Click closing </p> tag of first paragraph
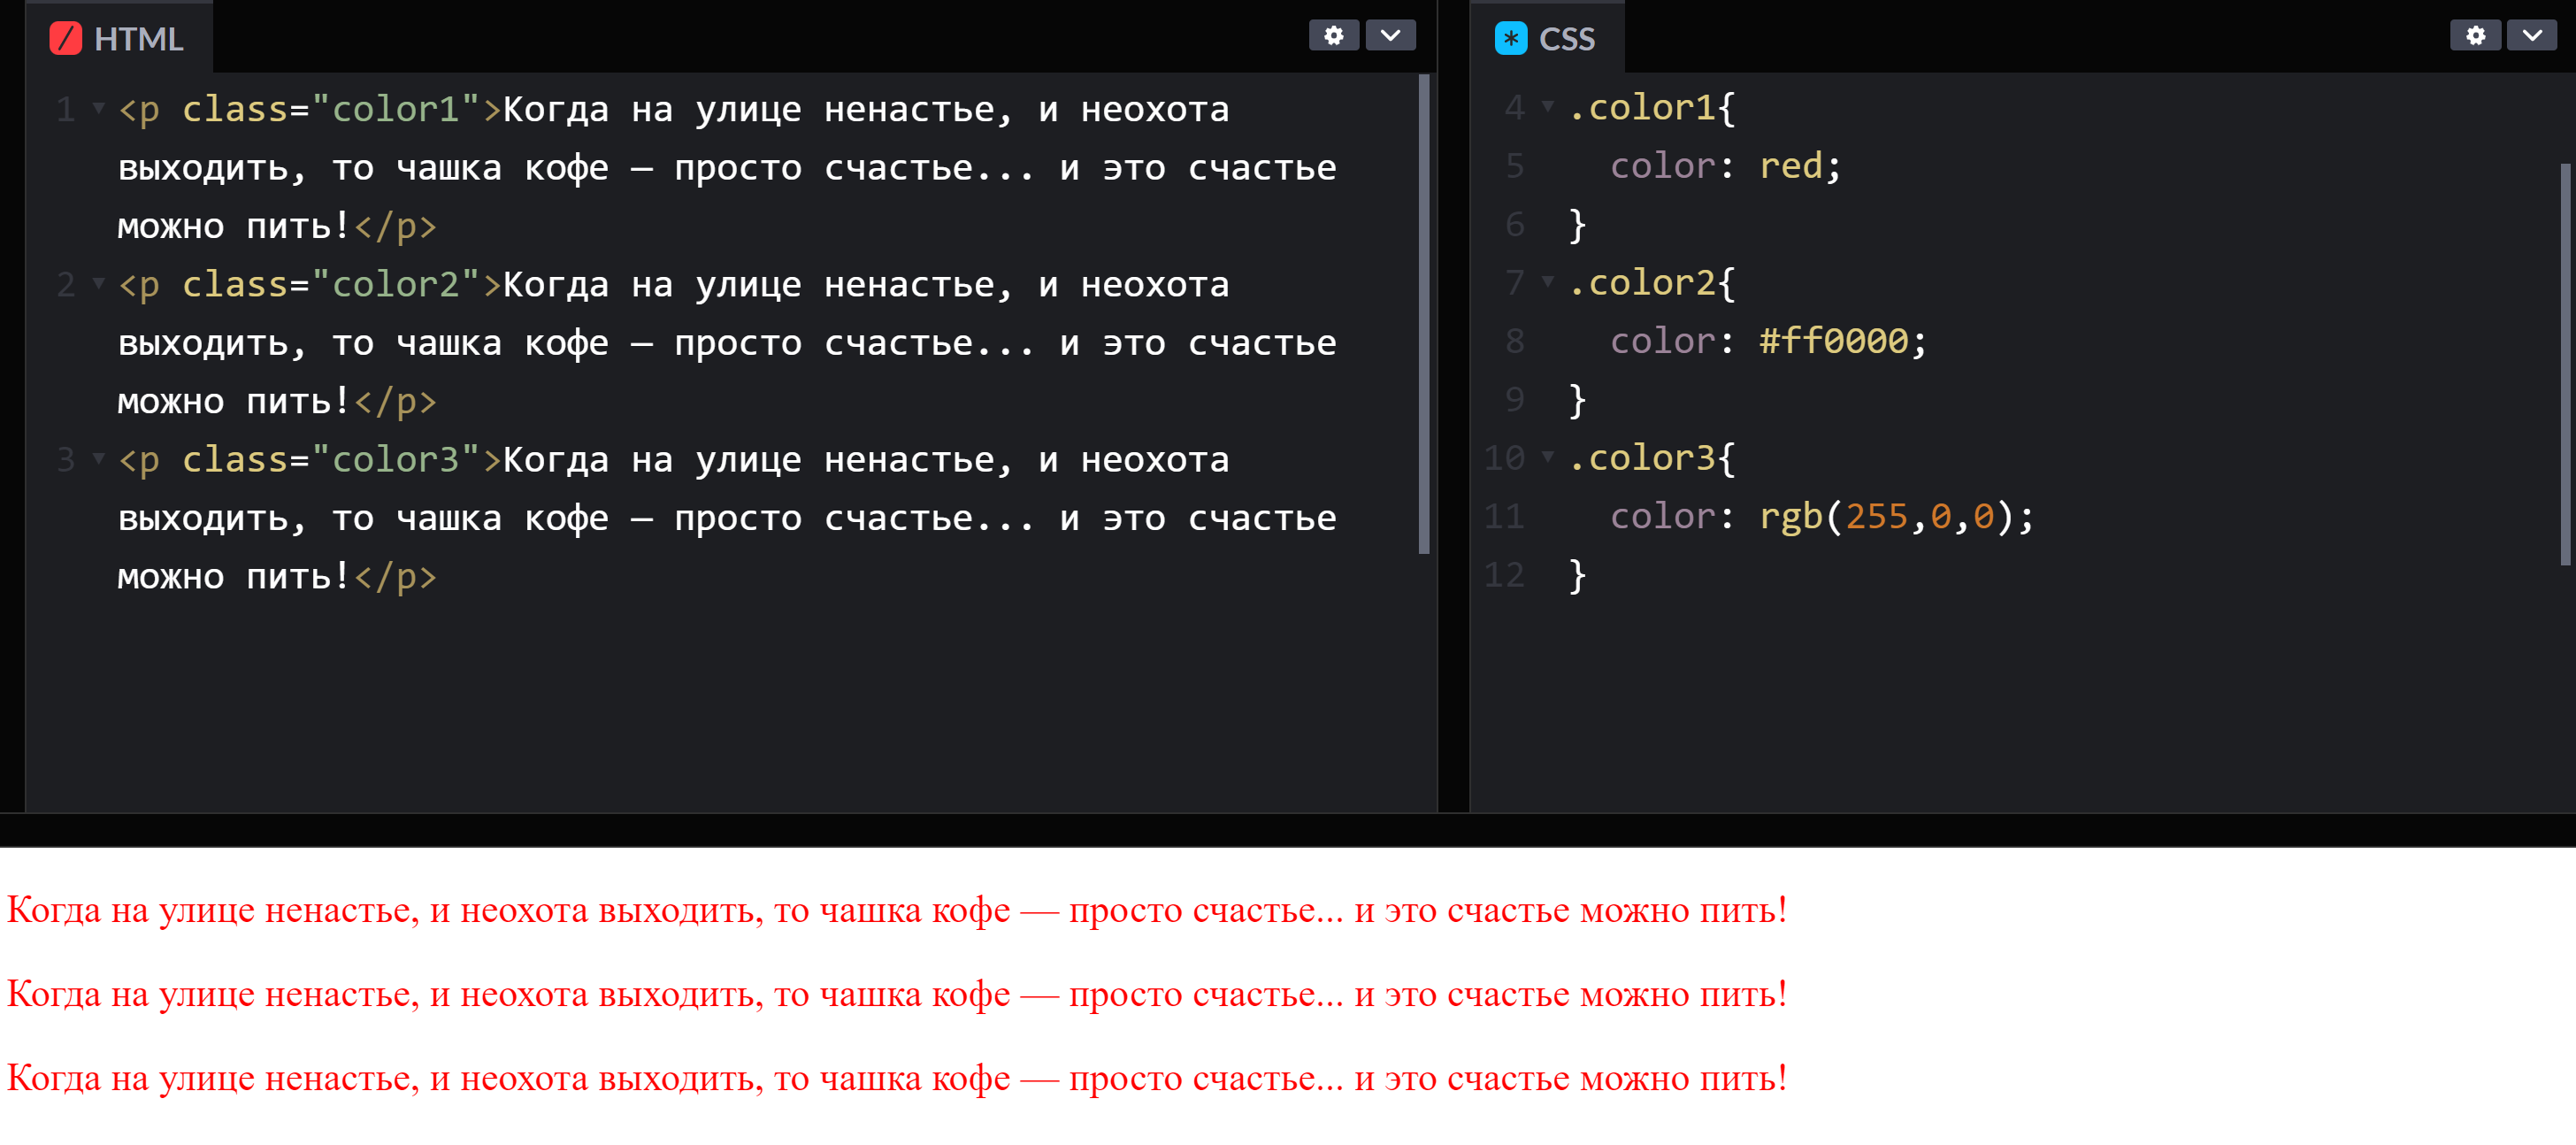The height and width of the screenshot is (1145, 2576). pyautogui.click(x=395, y=227)
